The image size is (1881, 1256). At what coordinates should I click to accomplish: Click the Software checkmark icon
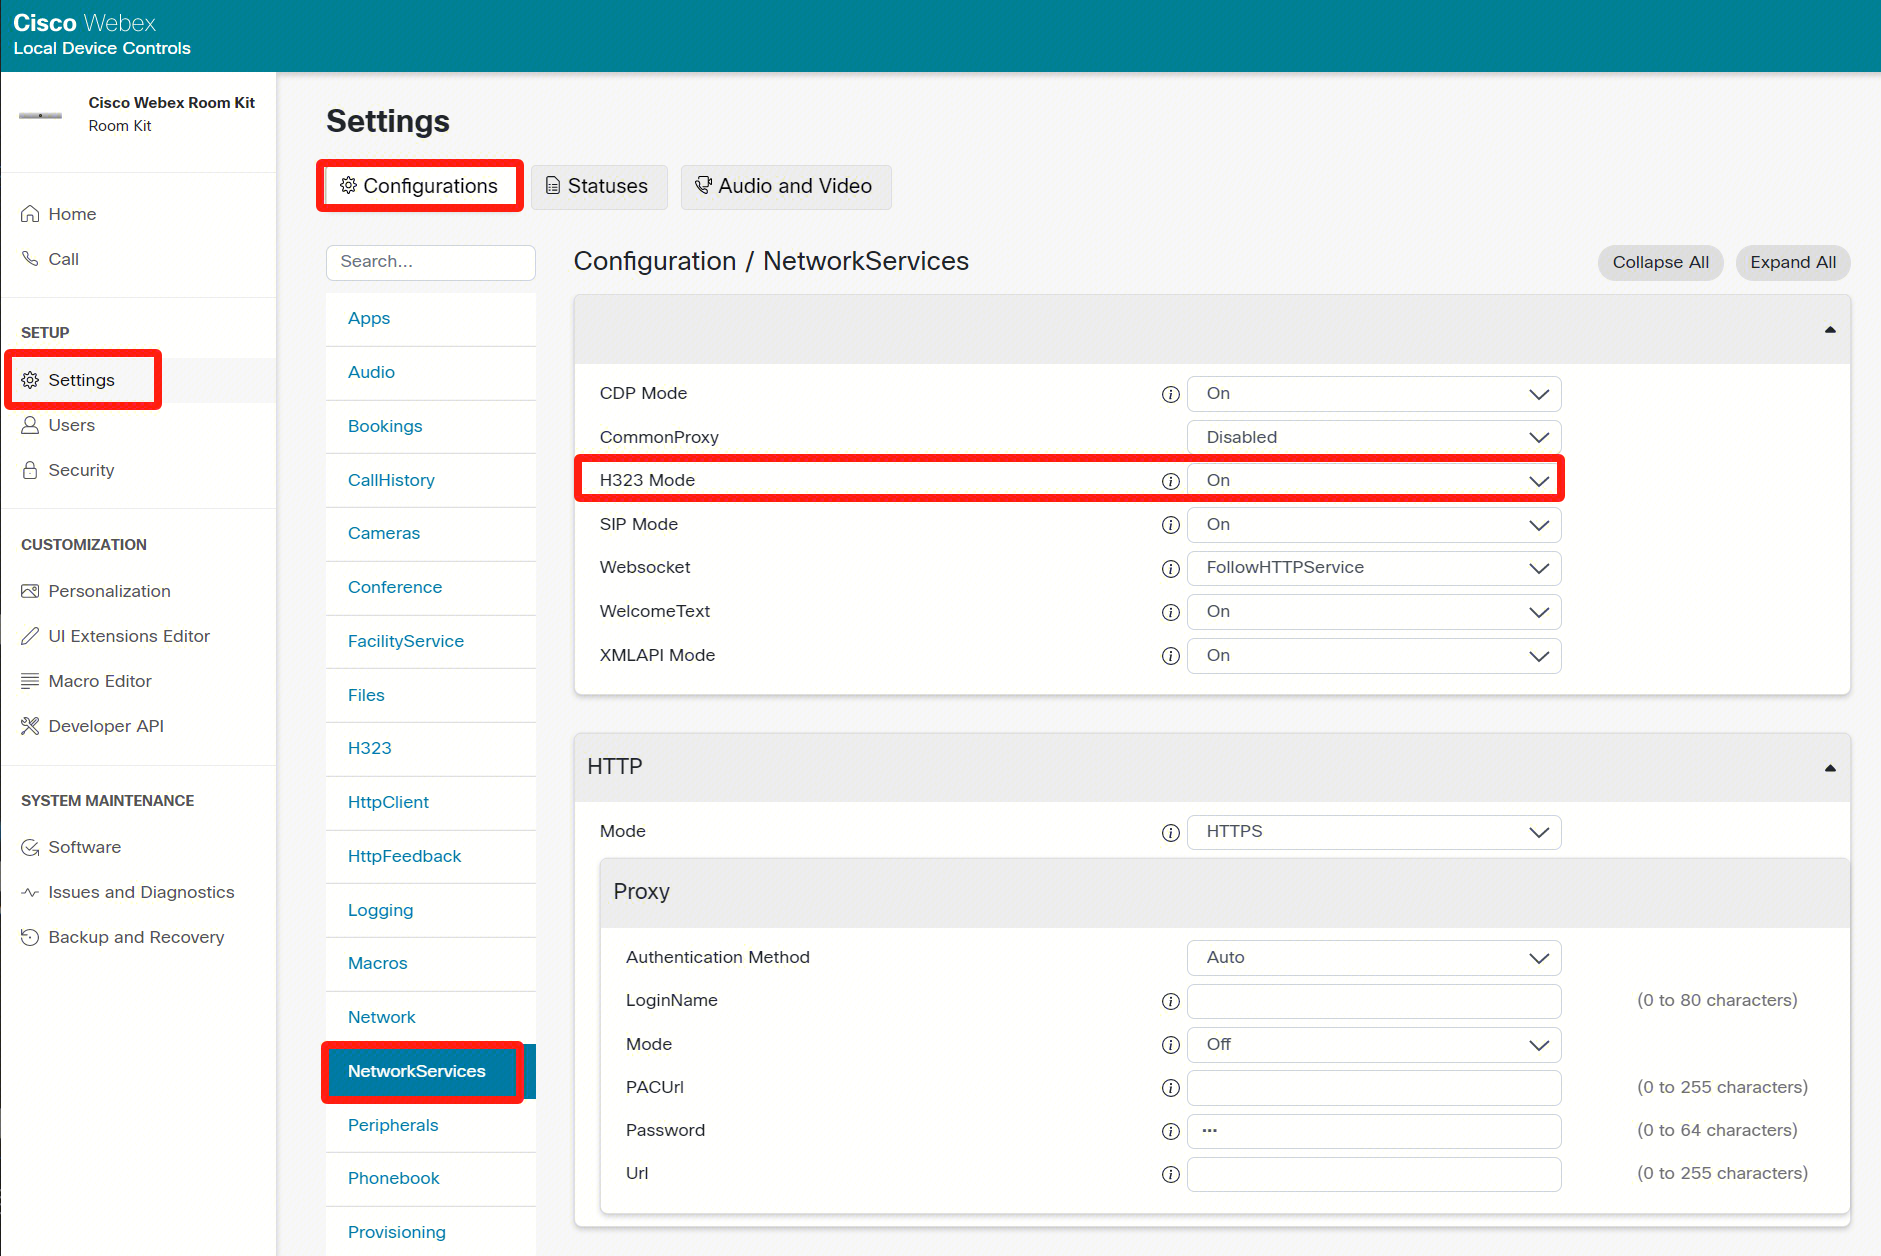(30, 847)
